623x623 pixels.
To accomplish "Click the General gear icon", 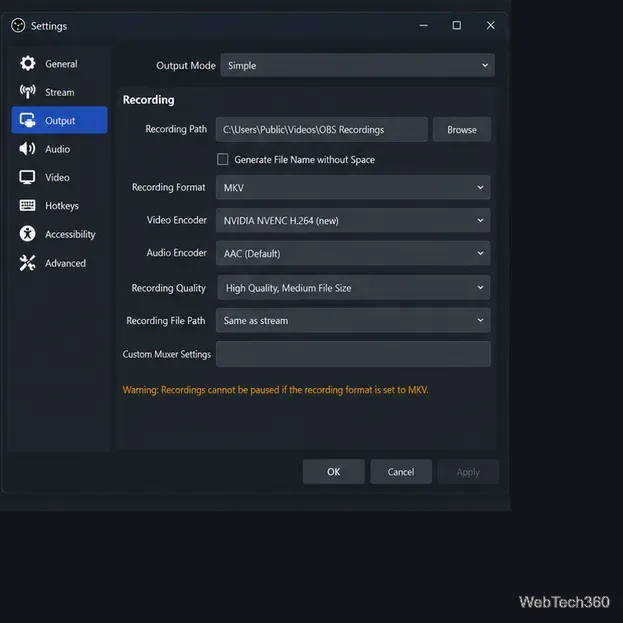I will 27,64.
